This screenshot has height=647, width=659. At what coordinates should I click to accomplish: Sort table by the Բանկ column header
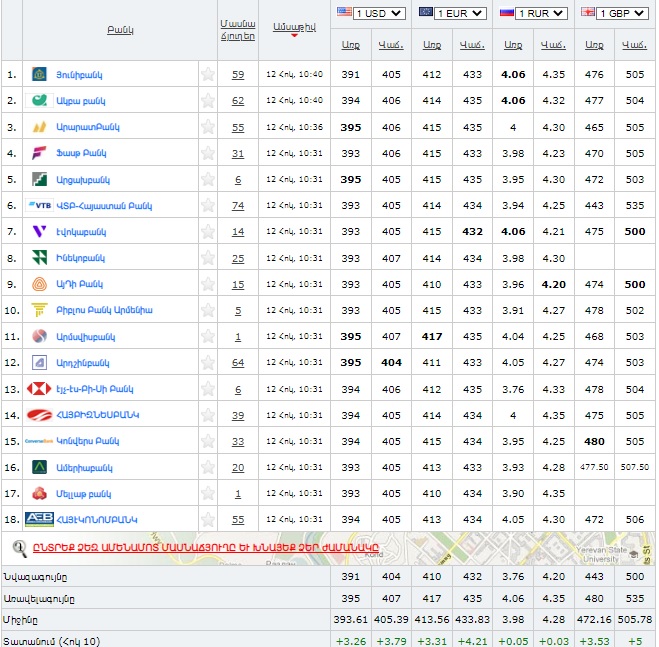pyautogui.click(x=120, y=30)
